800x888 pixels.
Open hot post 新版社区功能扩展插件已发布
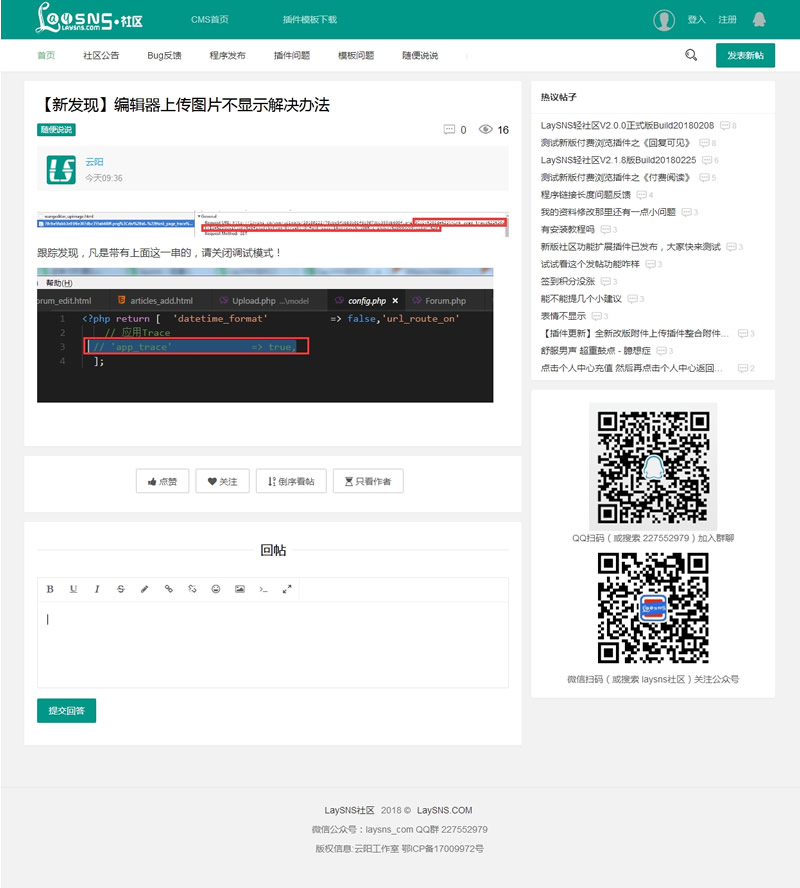(x=631, y=246)
